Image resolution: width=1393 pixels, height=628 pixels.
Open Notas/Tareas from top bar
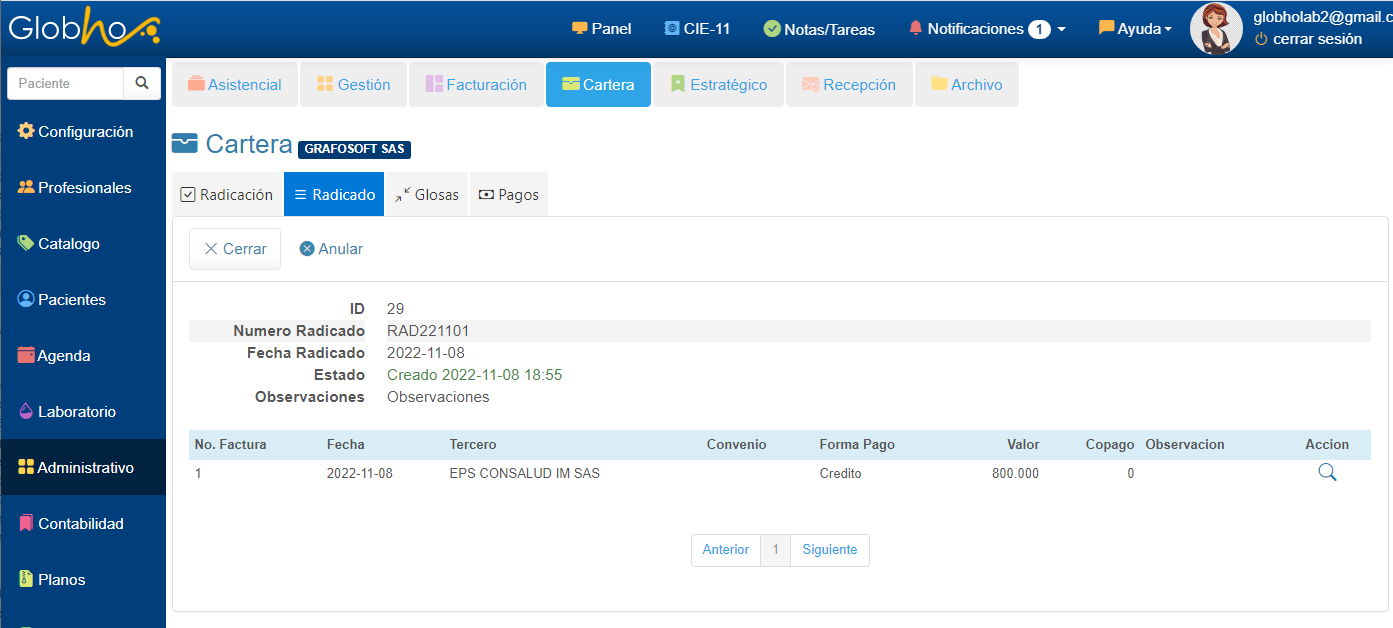pos(818,29)
